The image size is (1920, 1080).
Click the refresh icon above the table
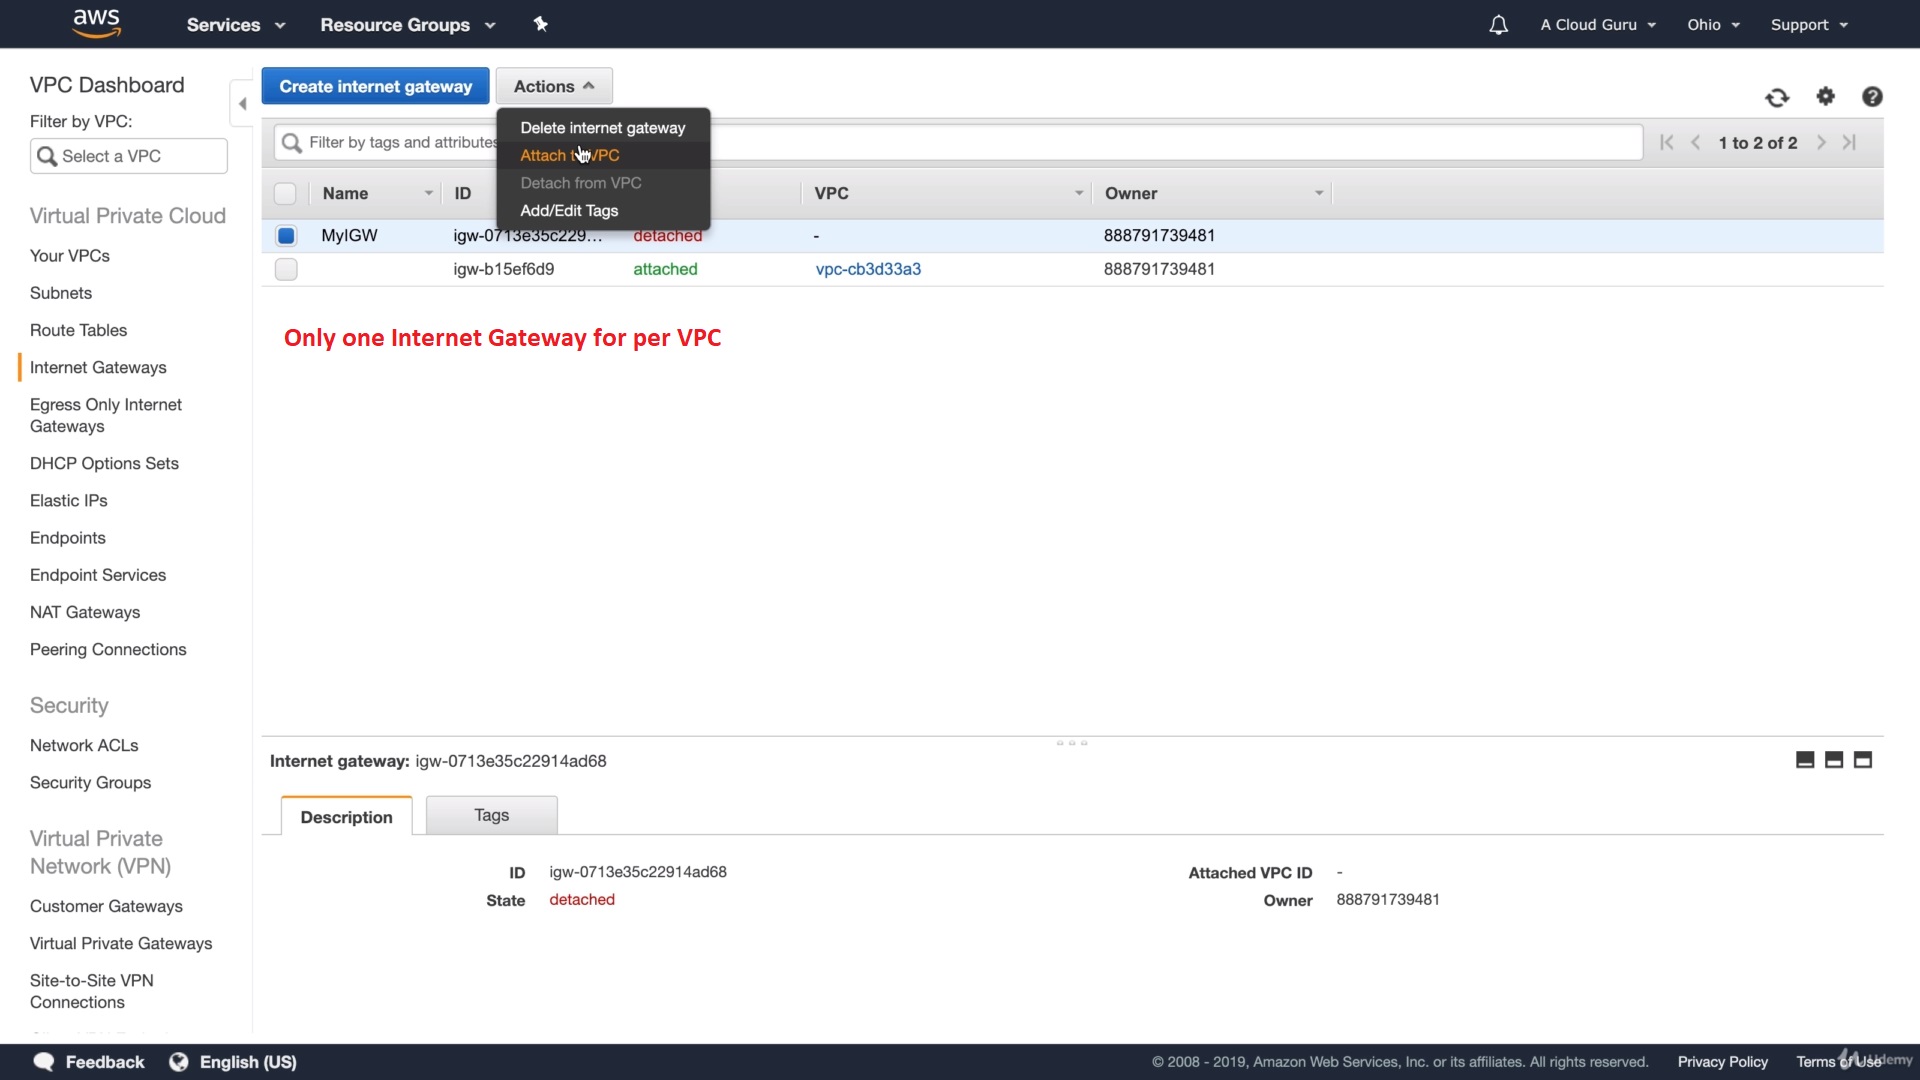[1777, 97]
